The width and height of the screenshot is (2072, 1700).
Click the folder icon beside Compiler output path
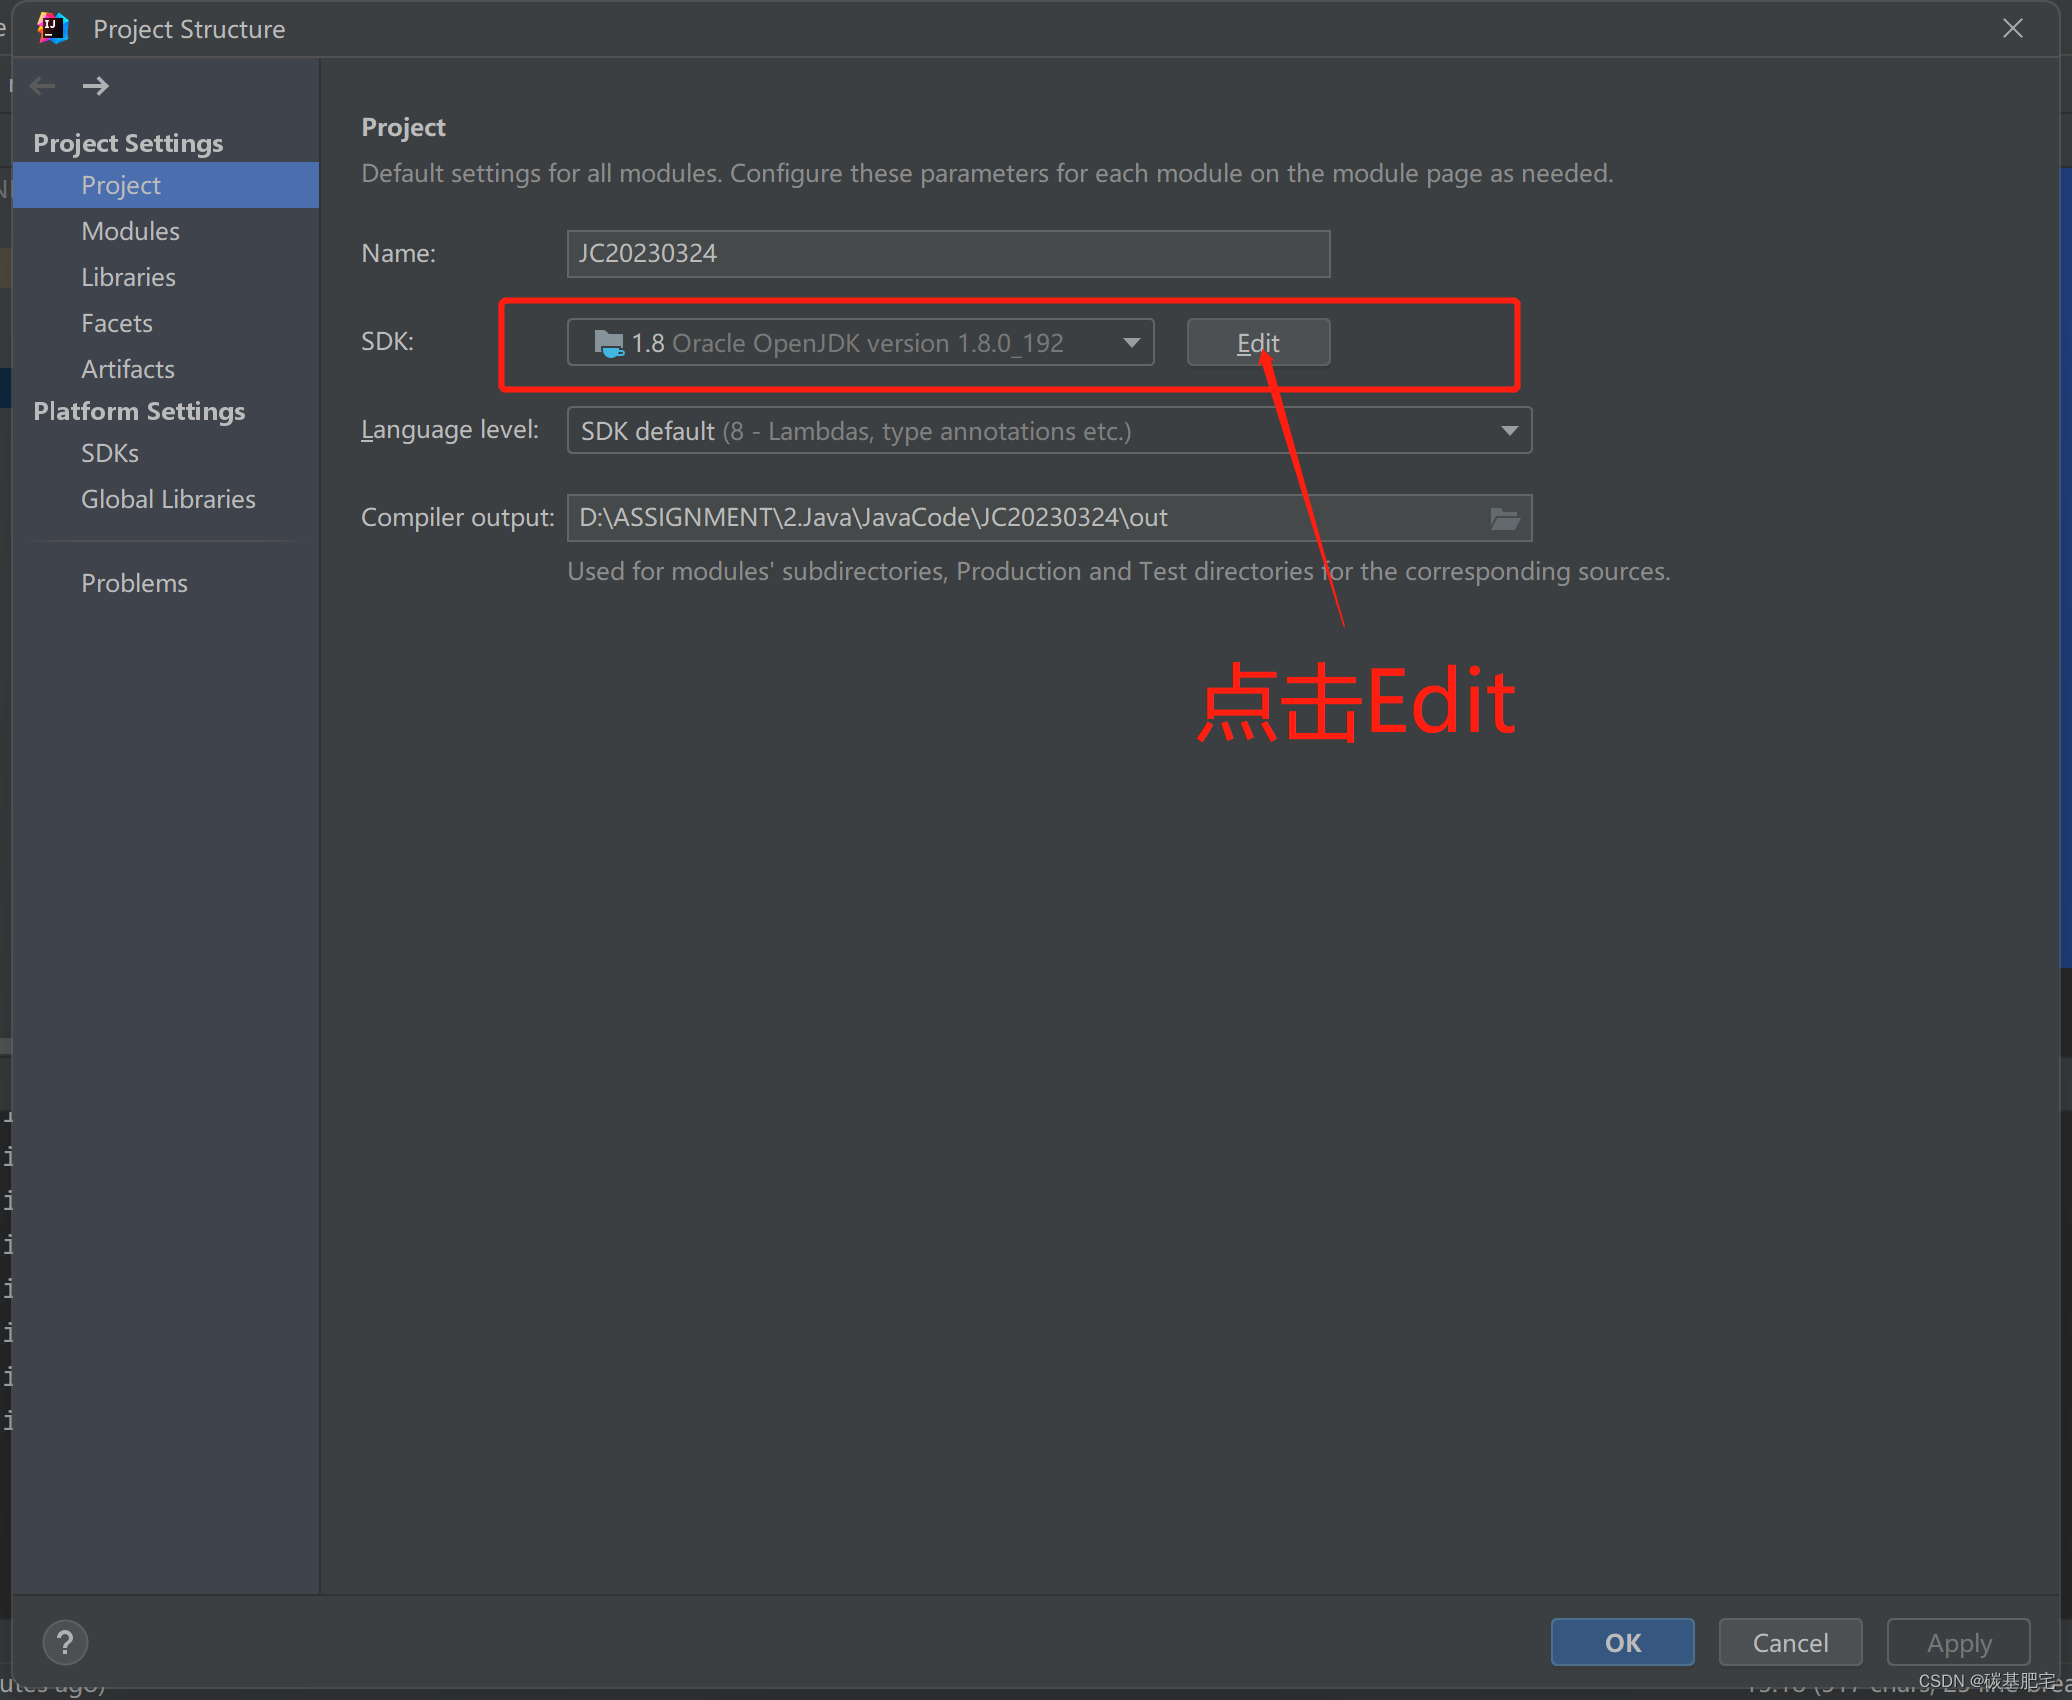1505,518
